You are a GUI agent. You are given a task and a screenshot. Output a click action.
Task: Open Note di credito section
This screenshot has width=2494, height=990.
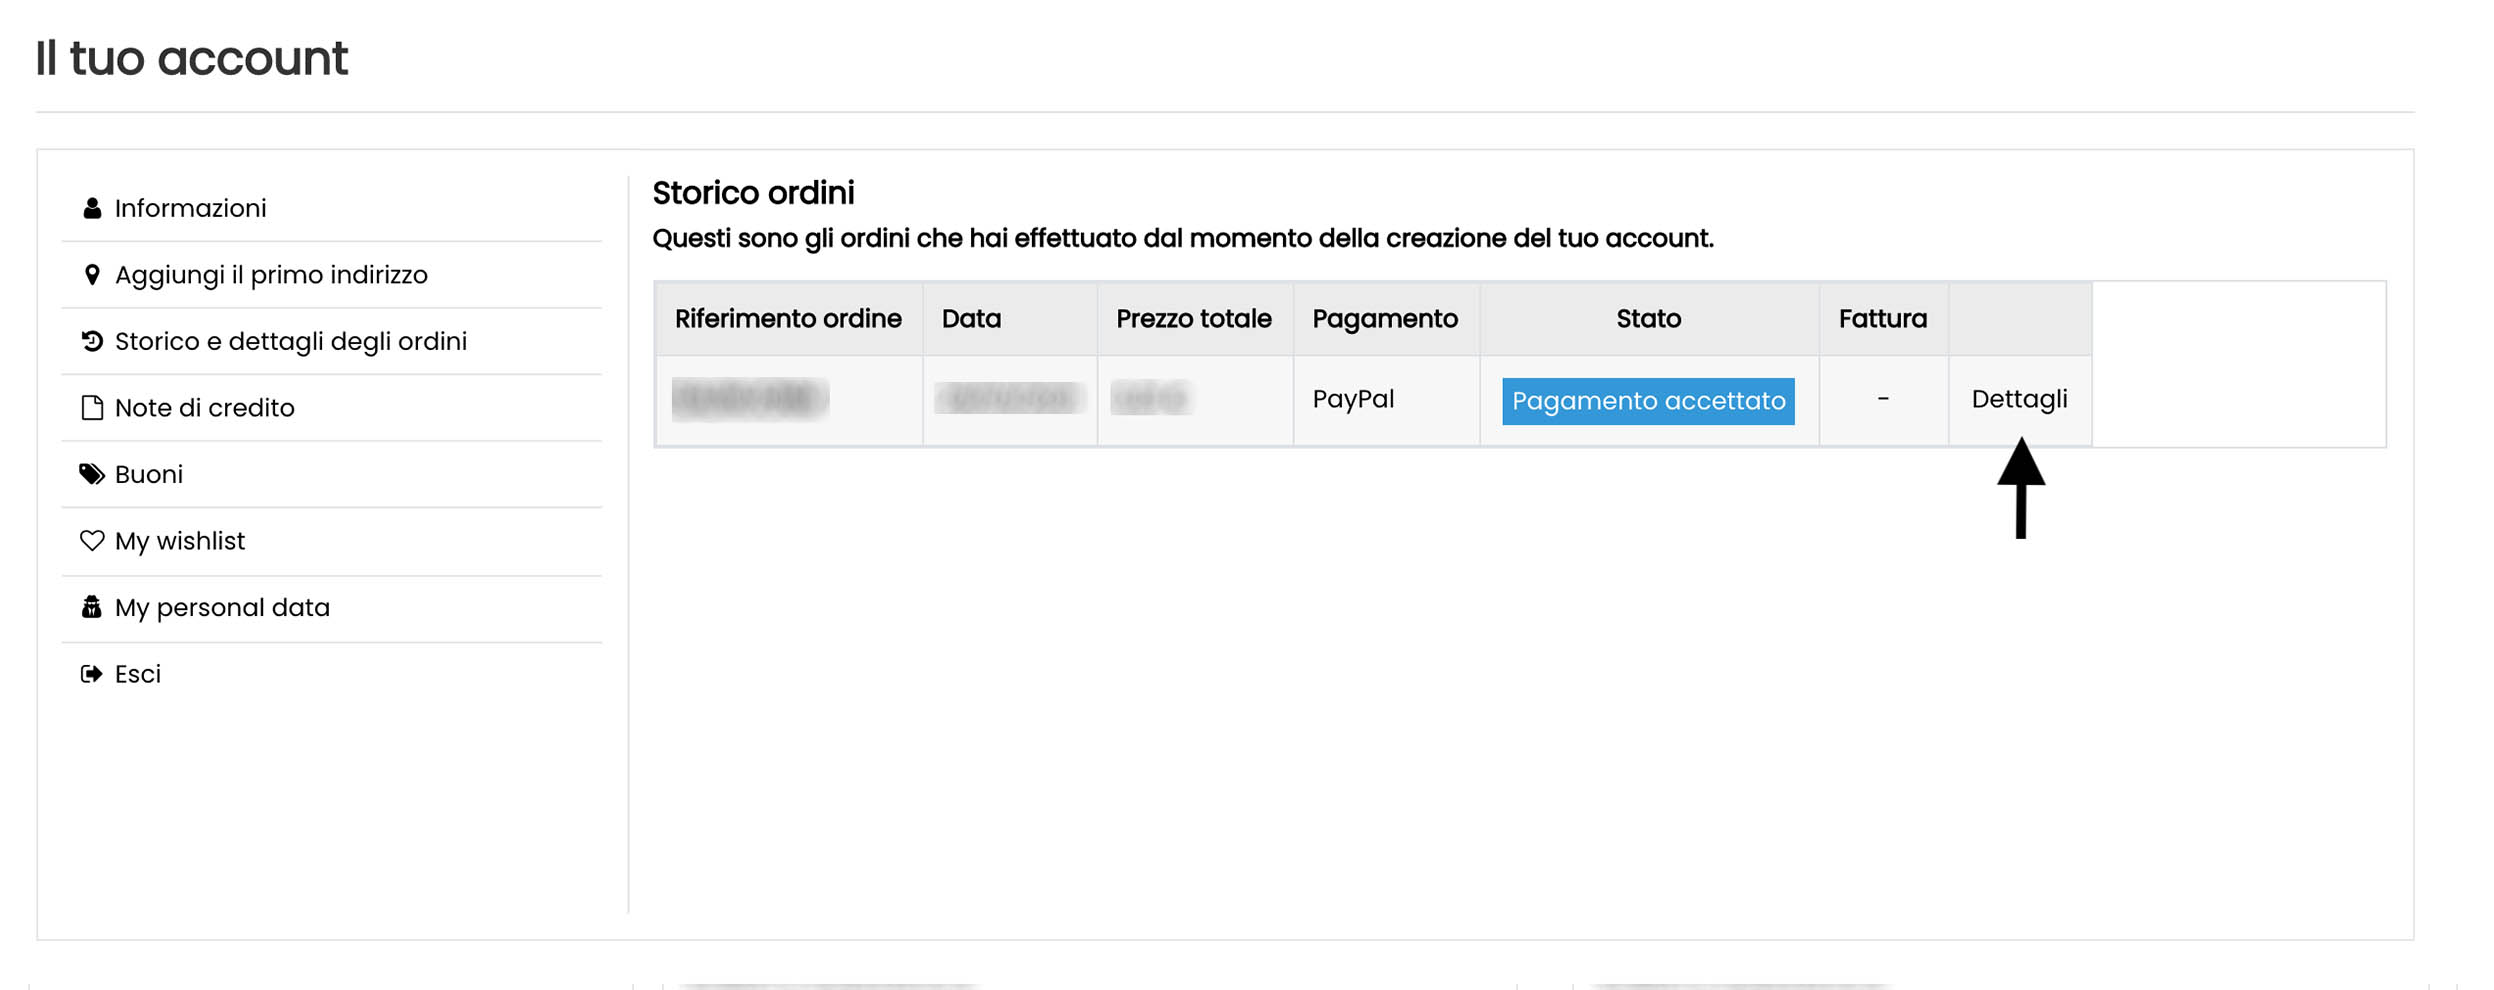pos(204,408)
